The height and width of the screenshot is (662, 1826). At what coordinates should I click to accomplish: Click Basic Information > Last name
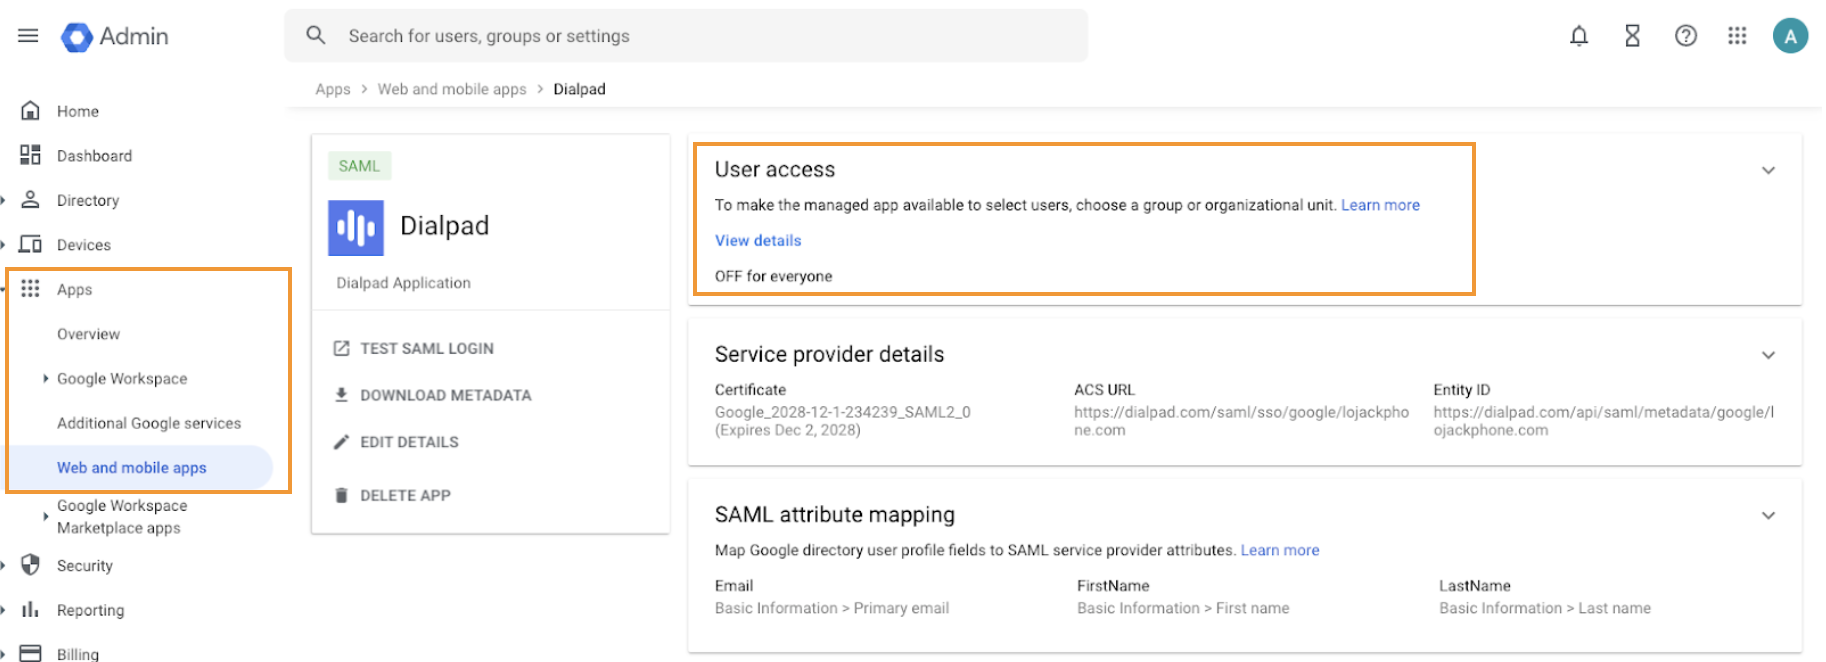(1545, 608)
